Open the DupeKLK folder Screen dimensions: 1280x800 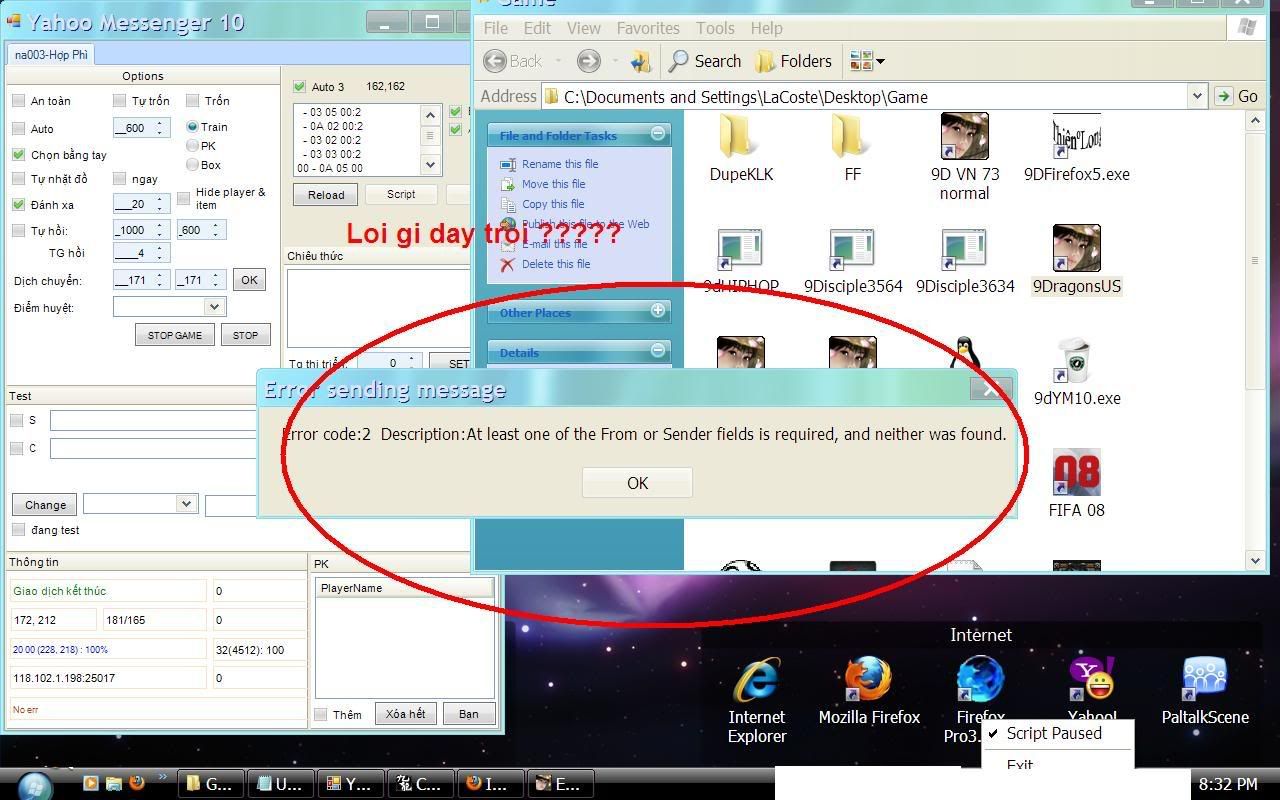pyautogui.click(x=741, y=147)
